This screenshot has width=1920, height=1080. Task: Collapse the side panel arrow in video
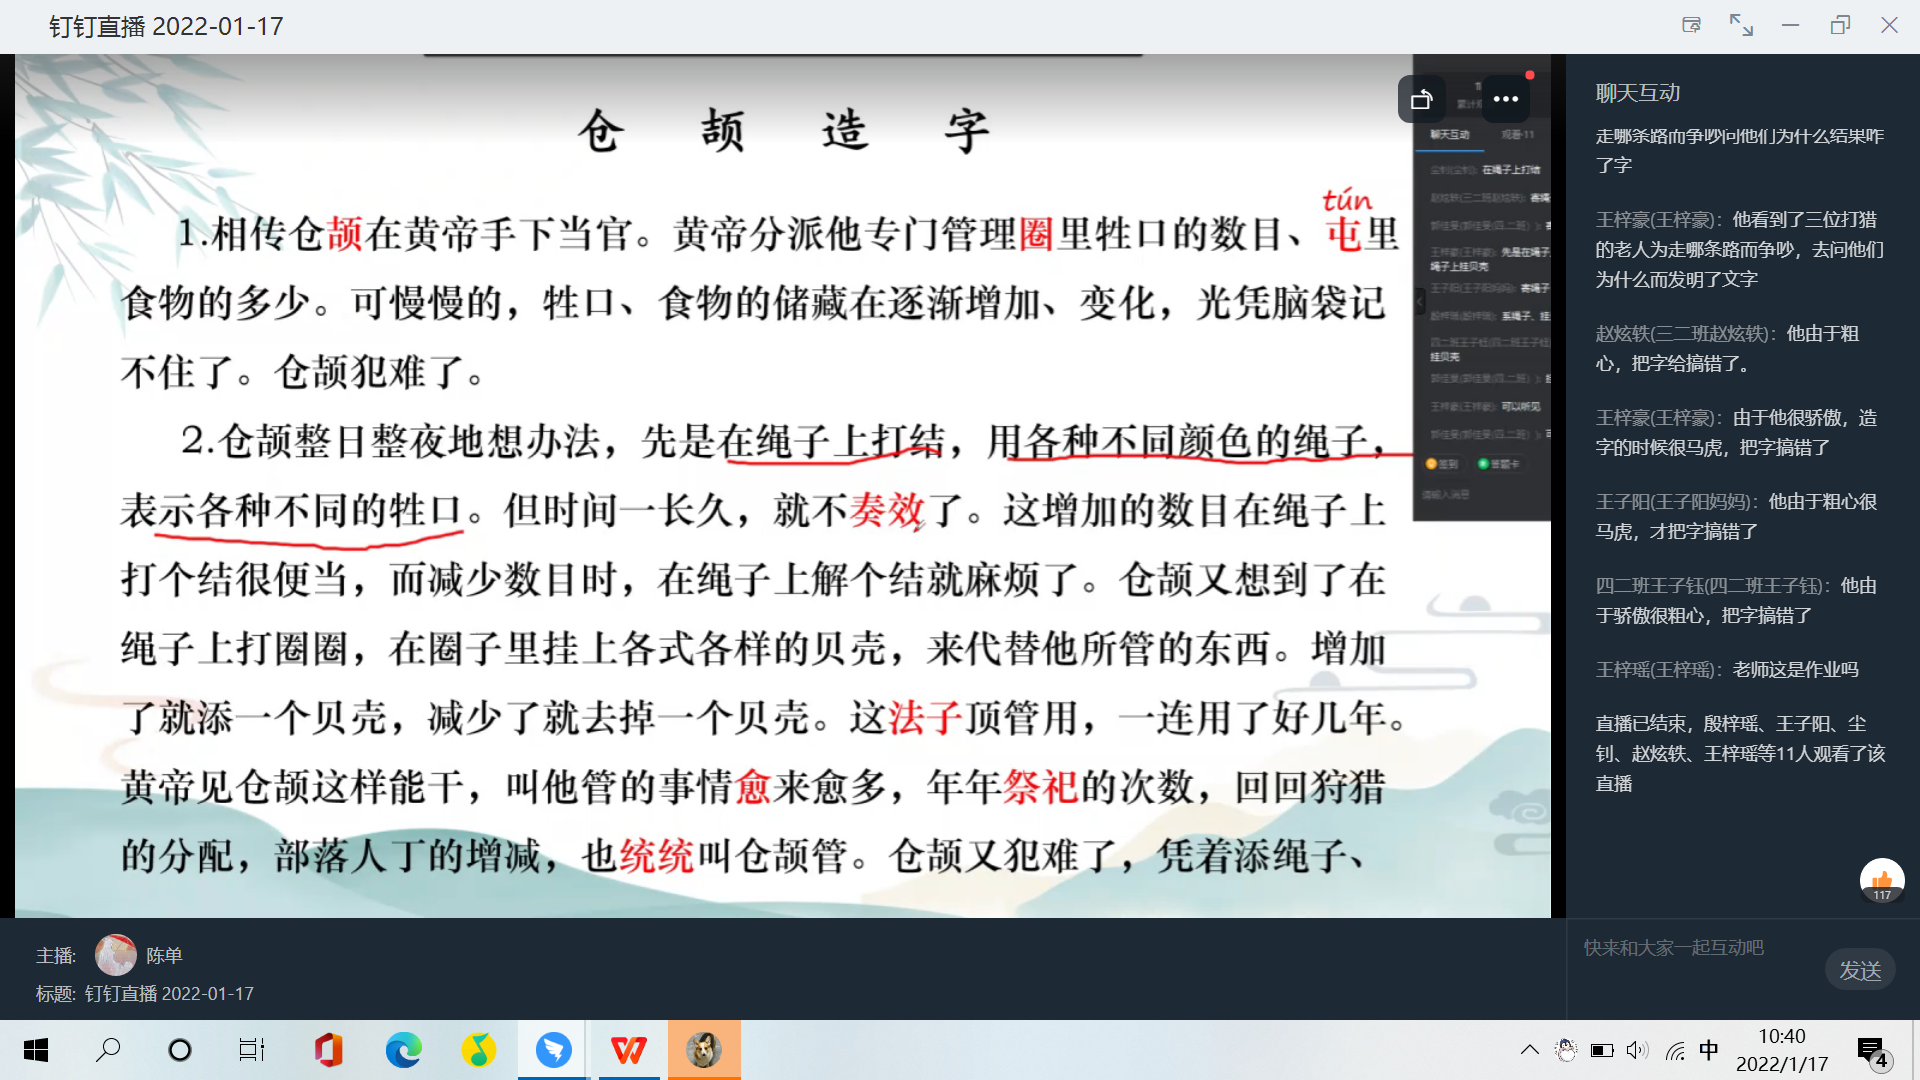tap(1419, 300)
